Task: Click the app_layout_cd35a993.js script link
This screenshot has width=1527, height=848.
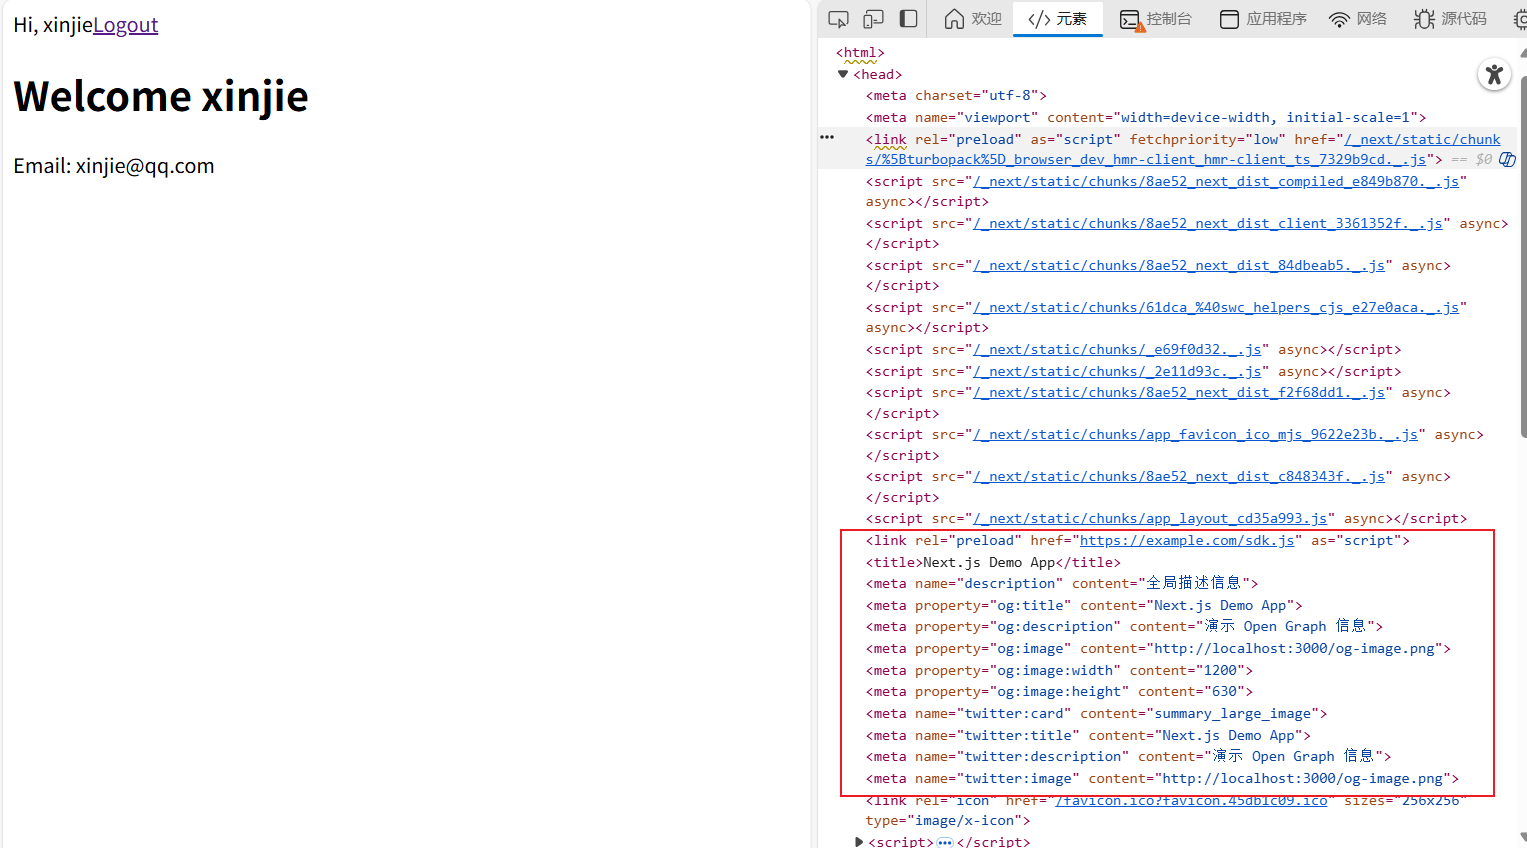Action: pos(1150,519)
